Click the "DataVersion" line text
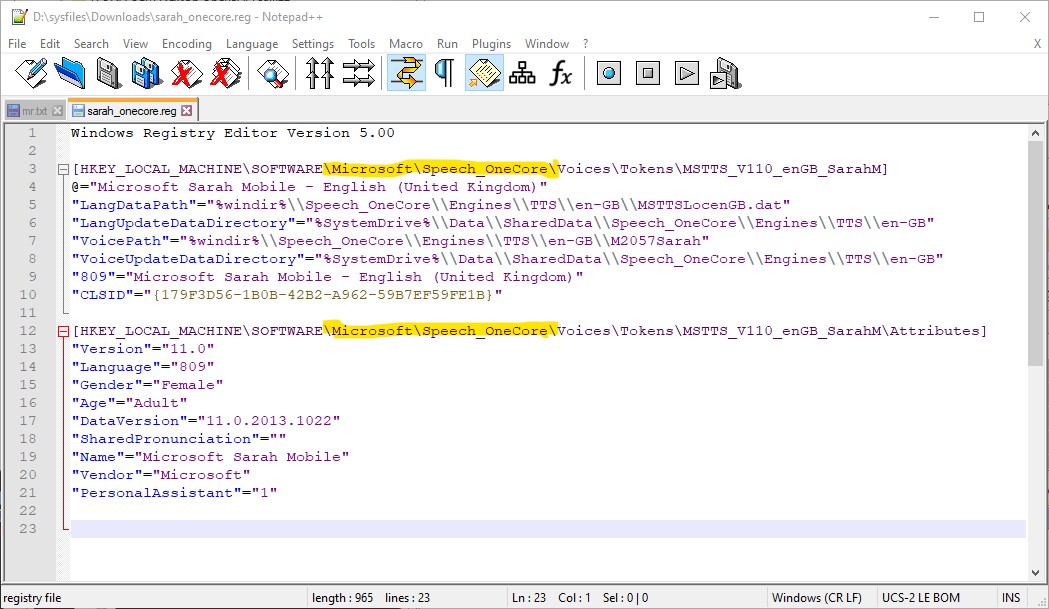Screen dimensions: 1049x609 (205, 422)
